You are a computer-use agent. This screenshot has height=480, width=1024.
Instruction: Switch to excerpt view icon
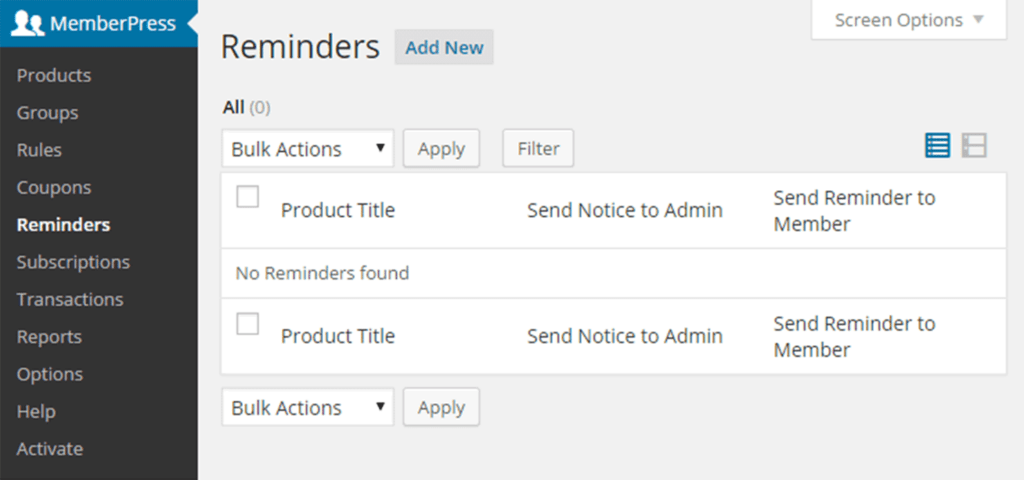coord(974,146)
